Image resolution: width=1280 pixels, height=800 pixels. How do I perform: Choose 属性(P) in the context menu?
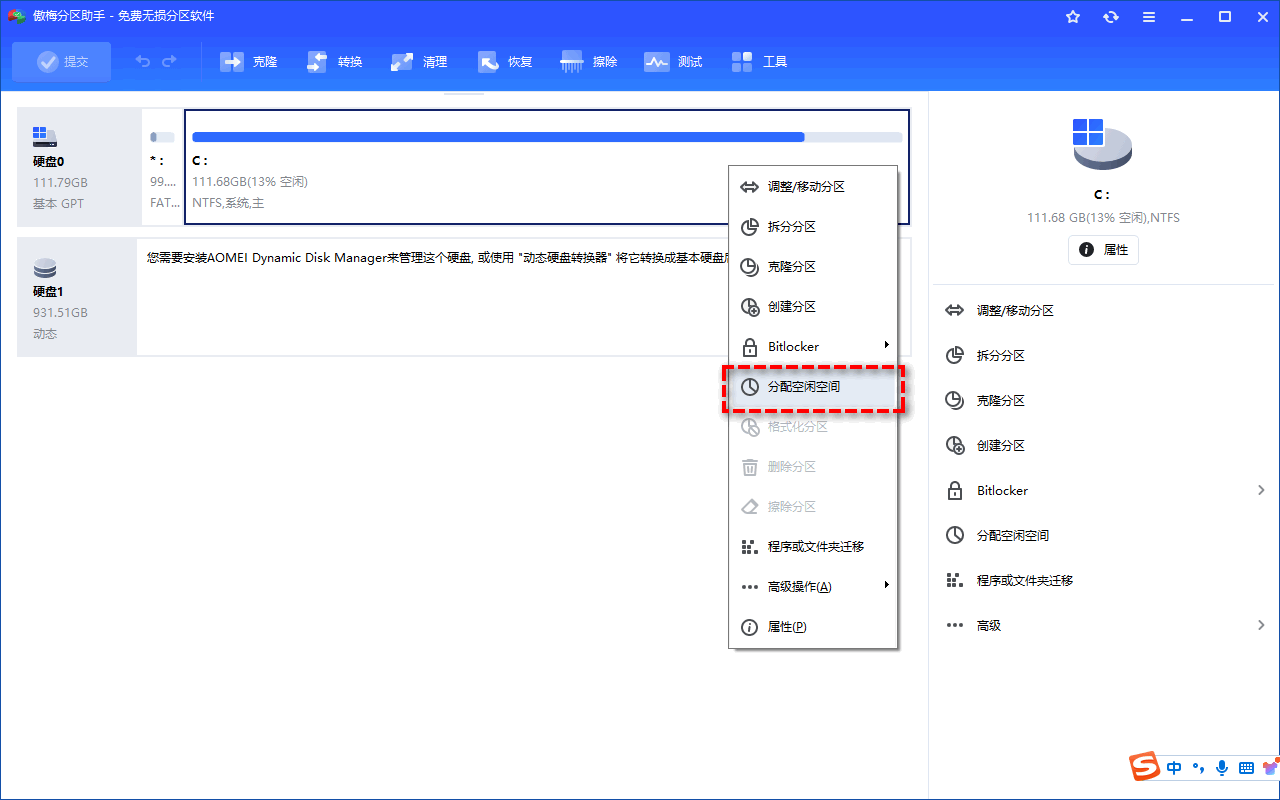pos(813,627)
